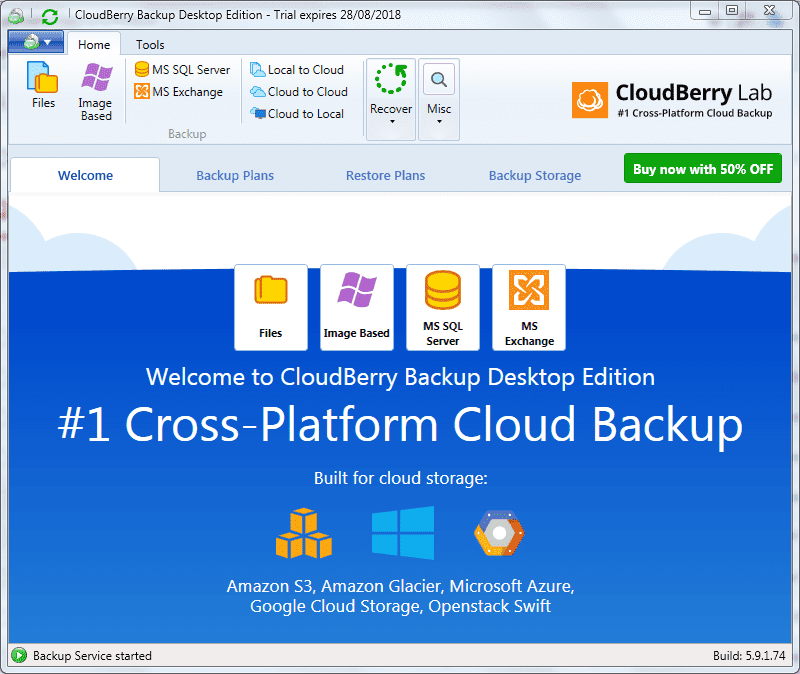Minimize the CloudBerry Backup window
Image resolution: width=800 pixels, height=674 pixels.
pos(705,11)
